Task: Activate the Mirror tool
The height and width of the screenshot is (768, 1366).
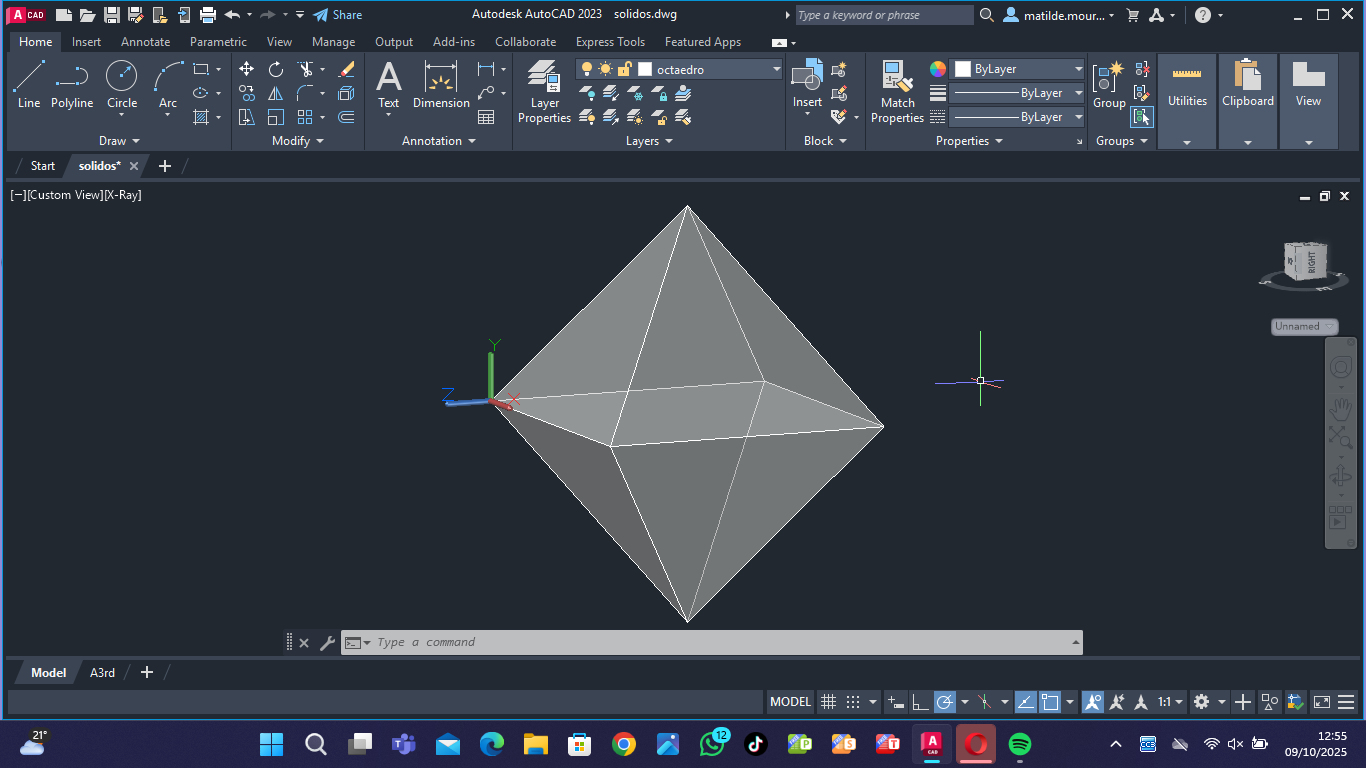Action: pyautogui.click(x=276, y=93)
